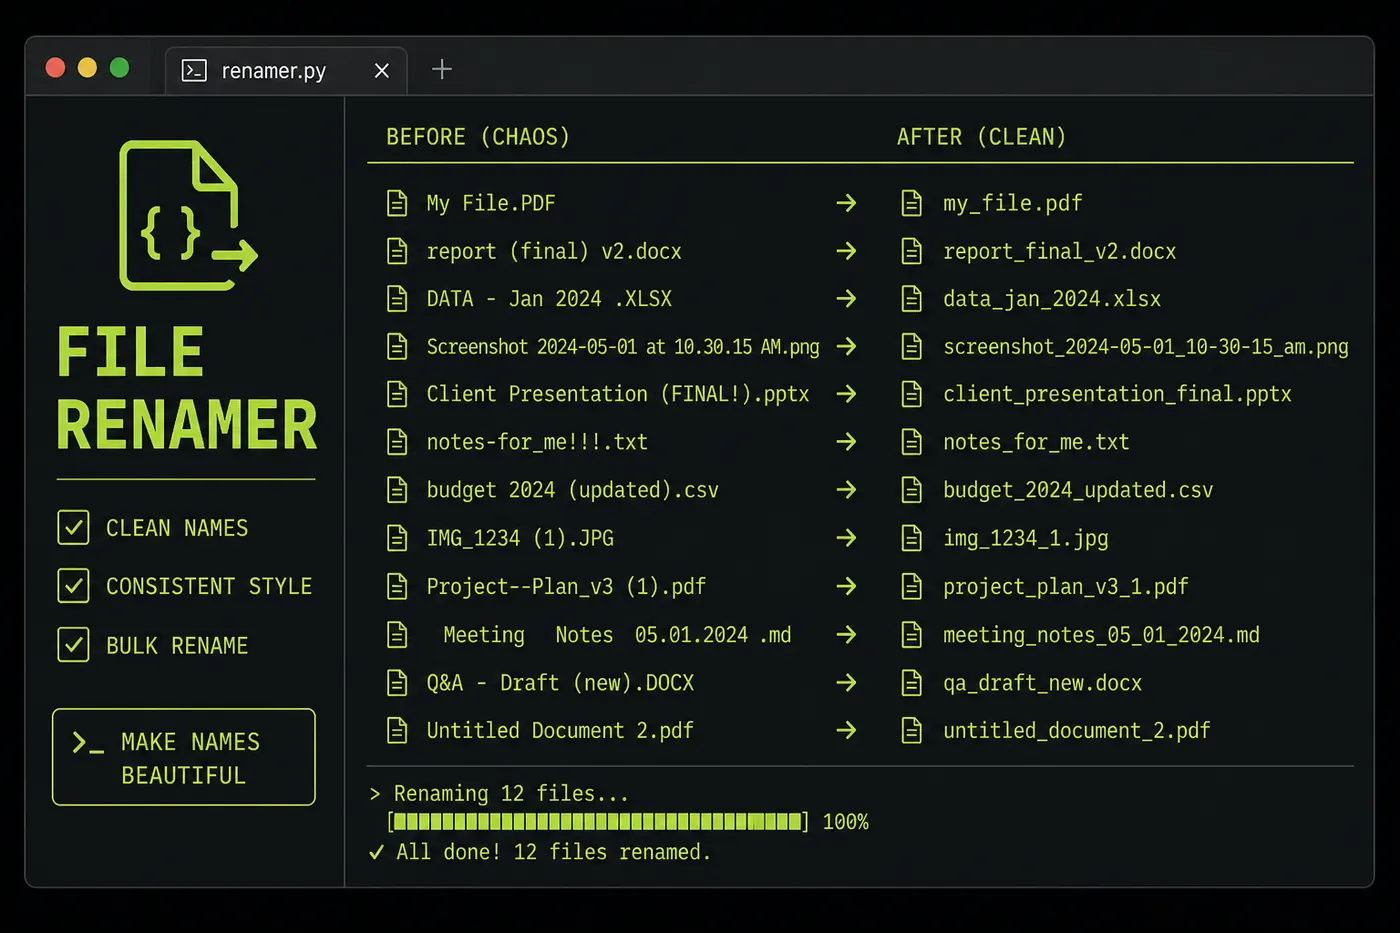
Task: Close the renamer.py tab
Action: pyautogui.click(x=381, y=70)
